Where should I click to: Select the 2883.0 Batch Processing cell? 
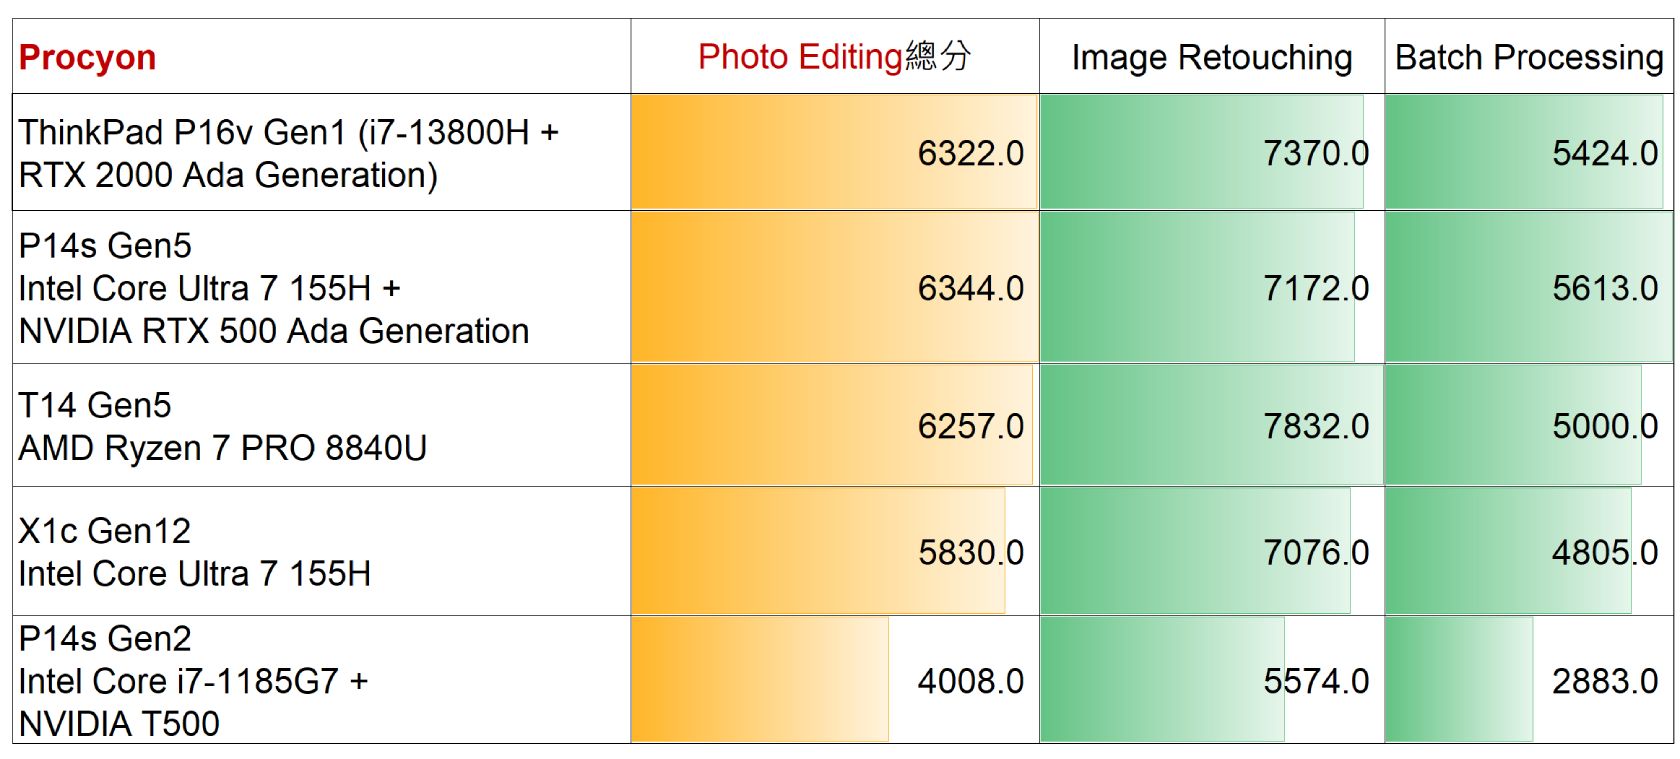point(1529,680)
